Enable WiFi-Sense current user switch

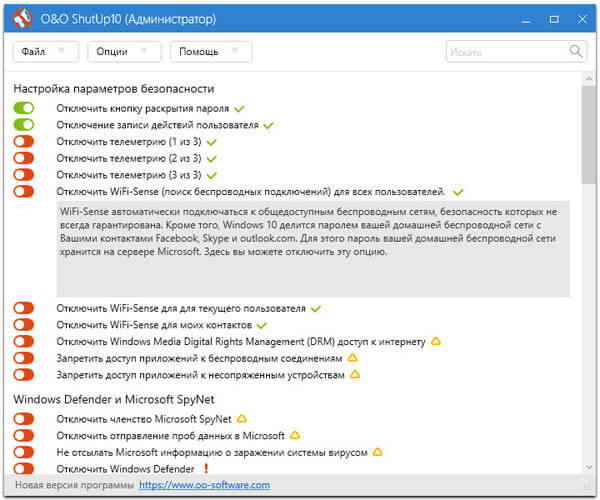24,308
